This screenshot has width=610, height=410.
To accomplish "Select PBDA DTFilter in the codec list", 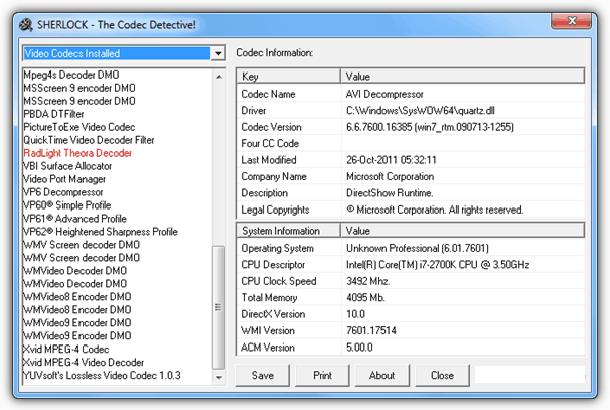I will point(54,114).
